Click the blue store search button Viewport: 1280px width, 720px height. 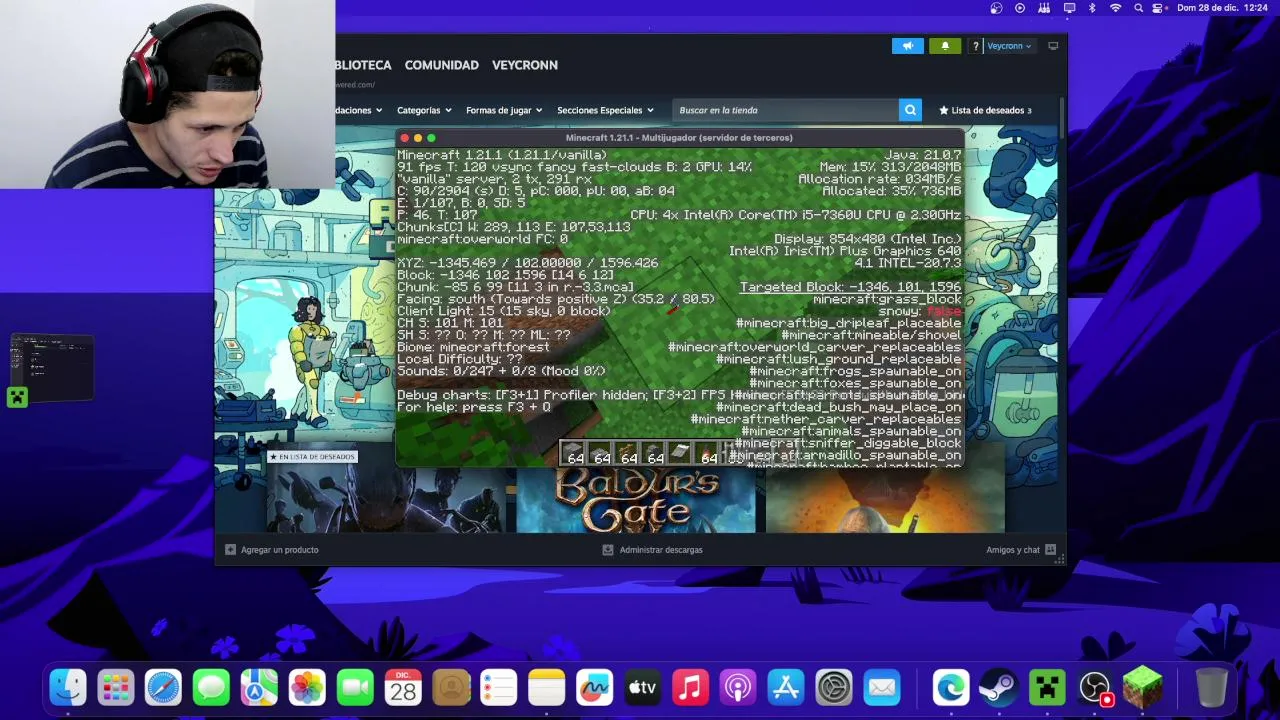point(910,110)
